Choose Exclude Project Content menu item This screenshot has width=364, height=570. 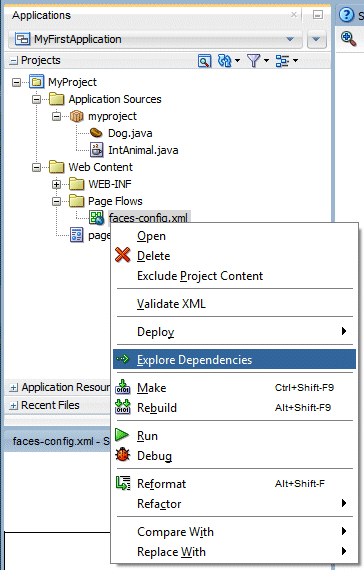pyautogui.click(x=234, y=276)
